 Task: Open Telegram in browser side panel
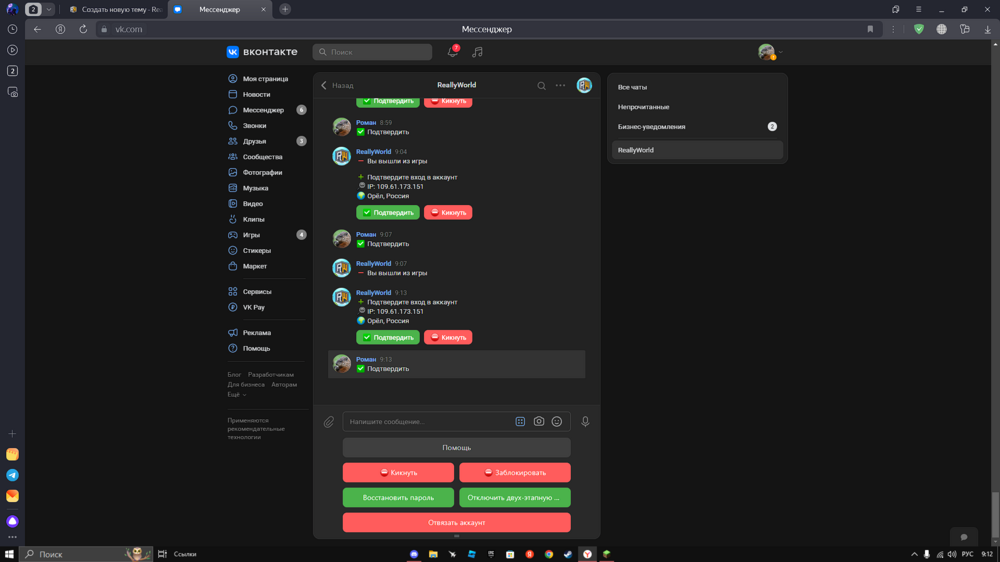click(x=12, y=475)
